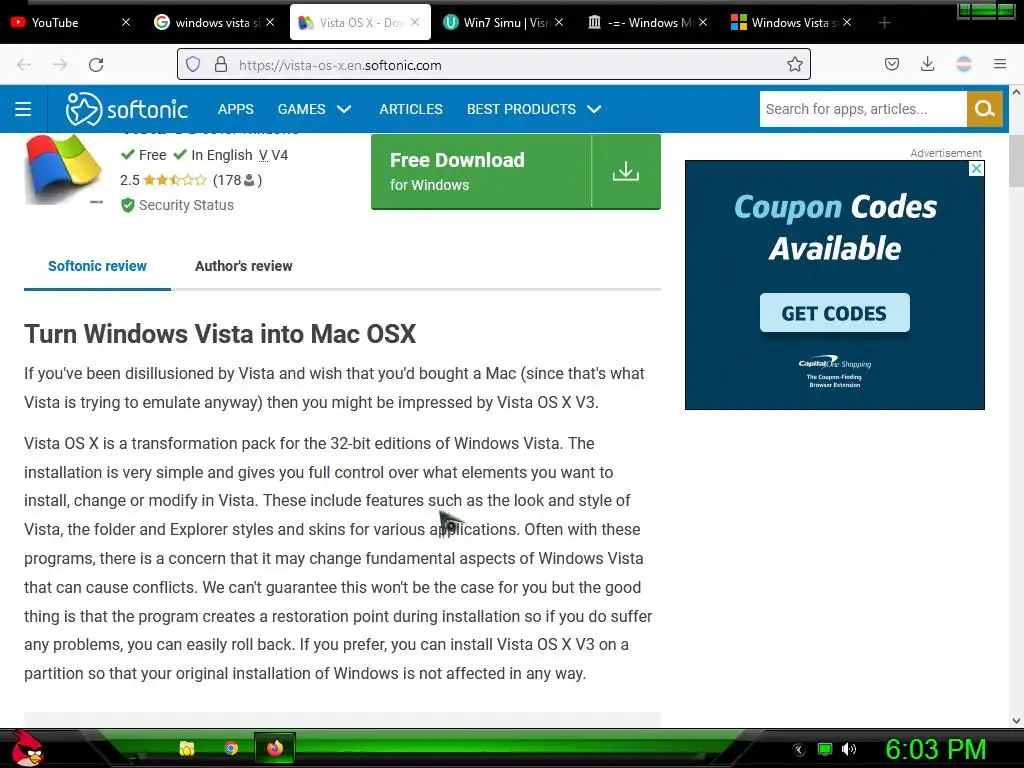Click the 6:03 PM clock
This screenshot has width=1024, height=768.
pos(935,749)
